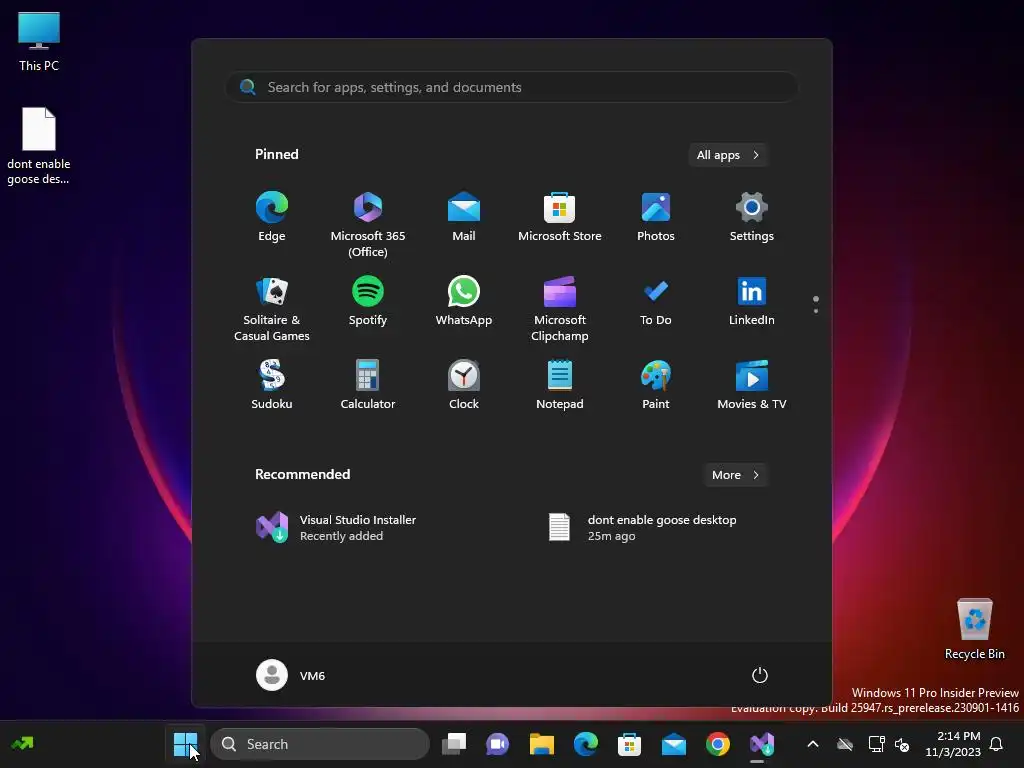Open clock and date flyout

pyautogui.click(x=953, y=744)
